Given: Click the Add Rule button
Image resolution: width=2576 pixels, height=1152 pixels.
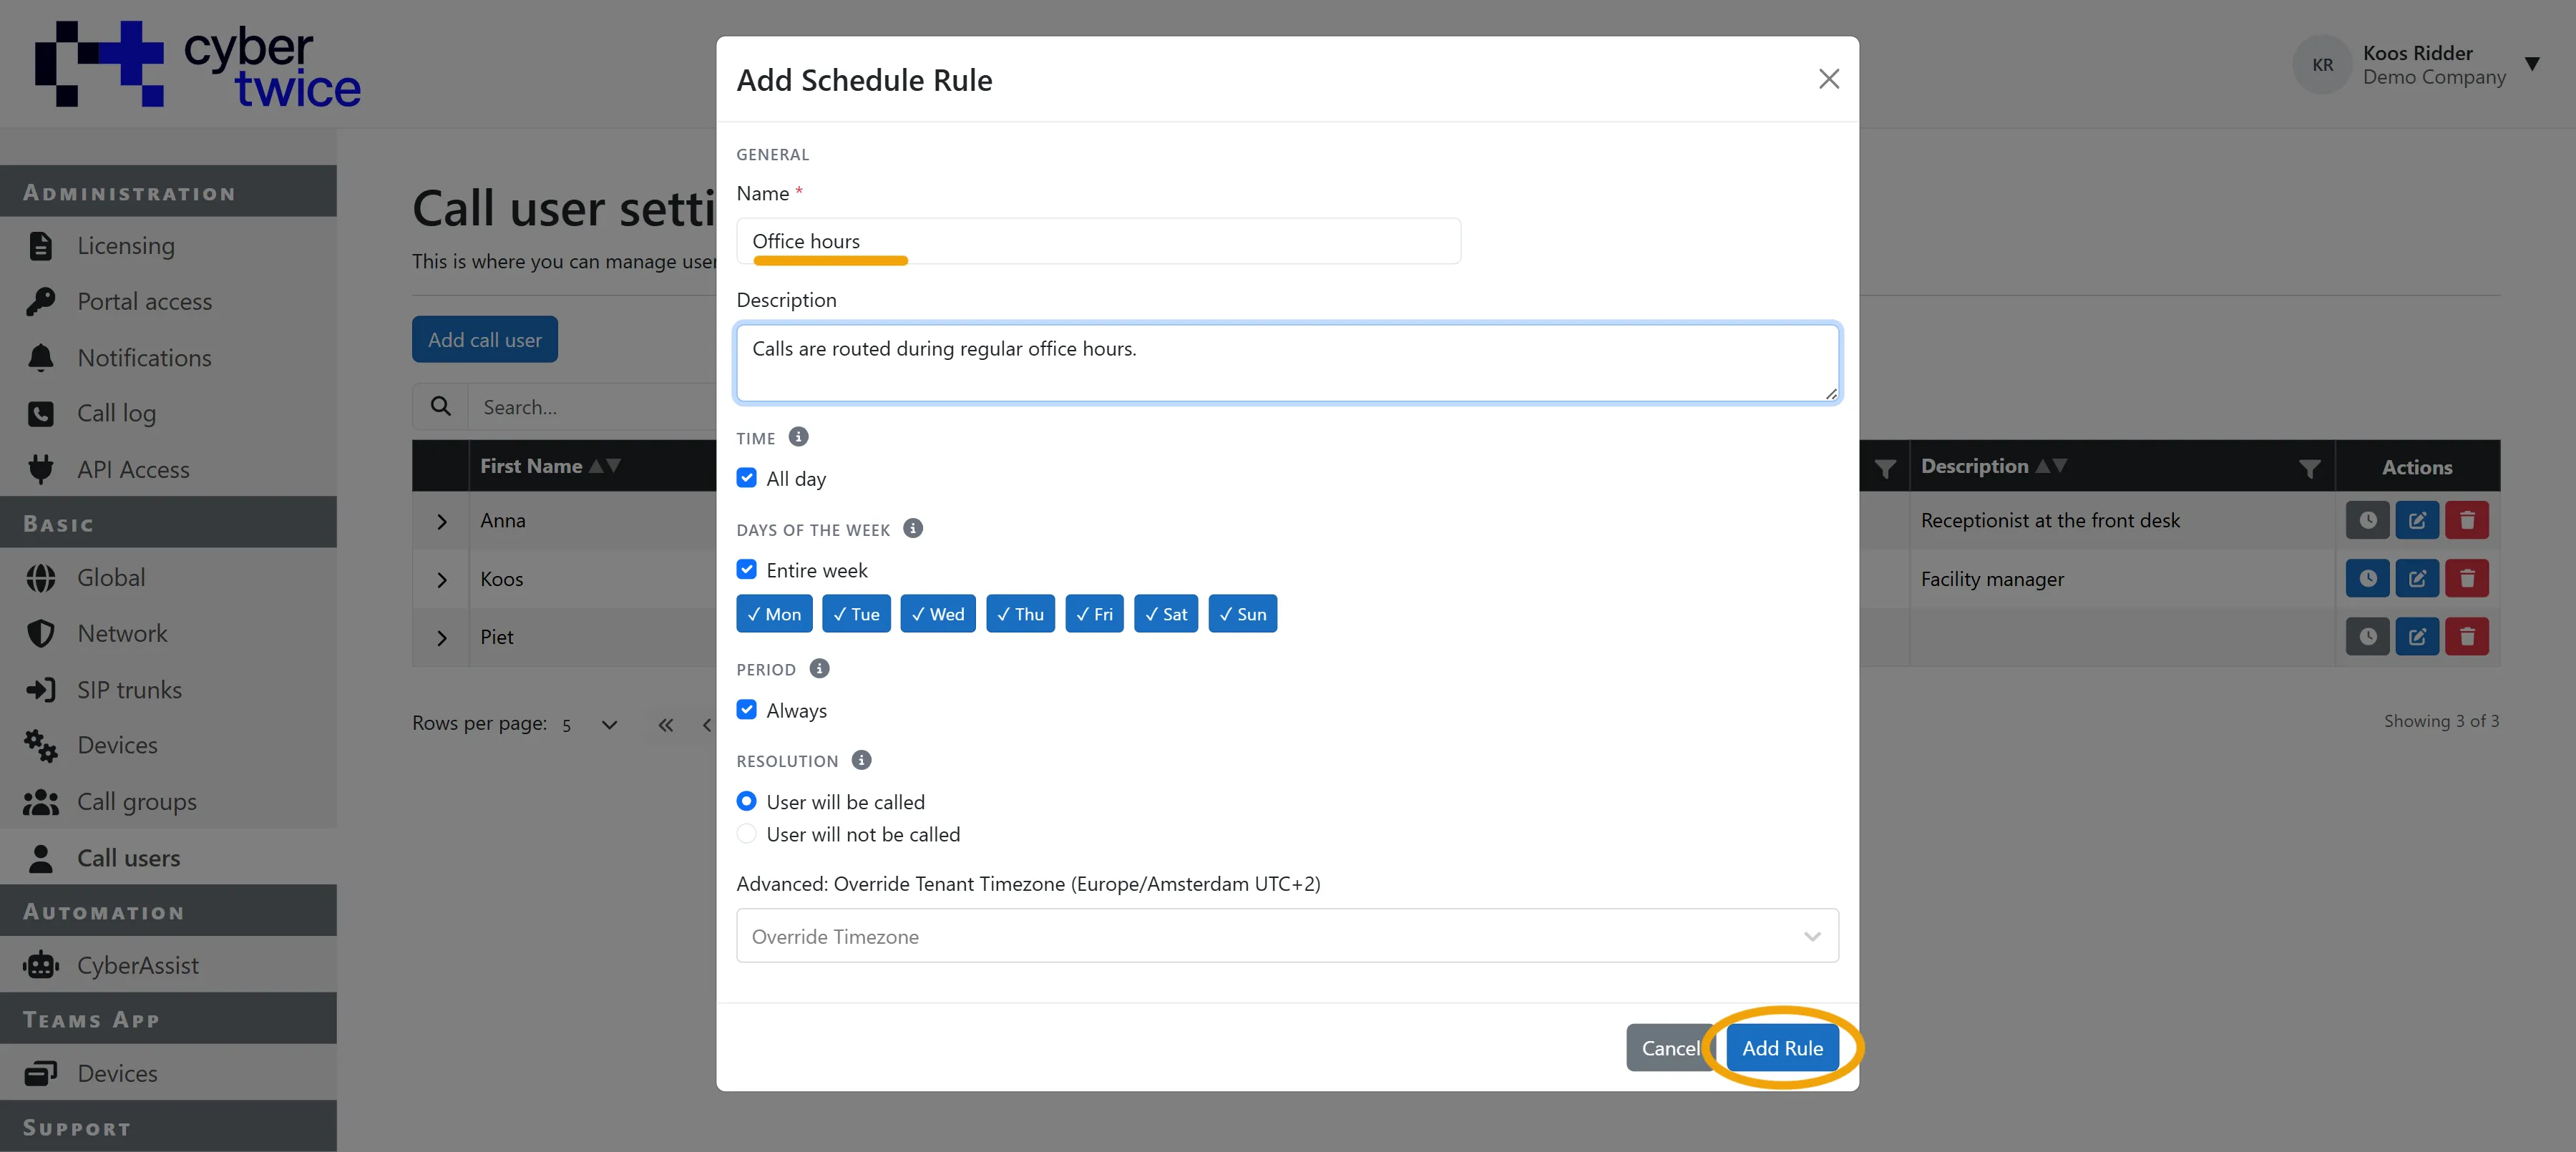Looking at the screenshot, I should tap(1782, 1048).
